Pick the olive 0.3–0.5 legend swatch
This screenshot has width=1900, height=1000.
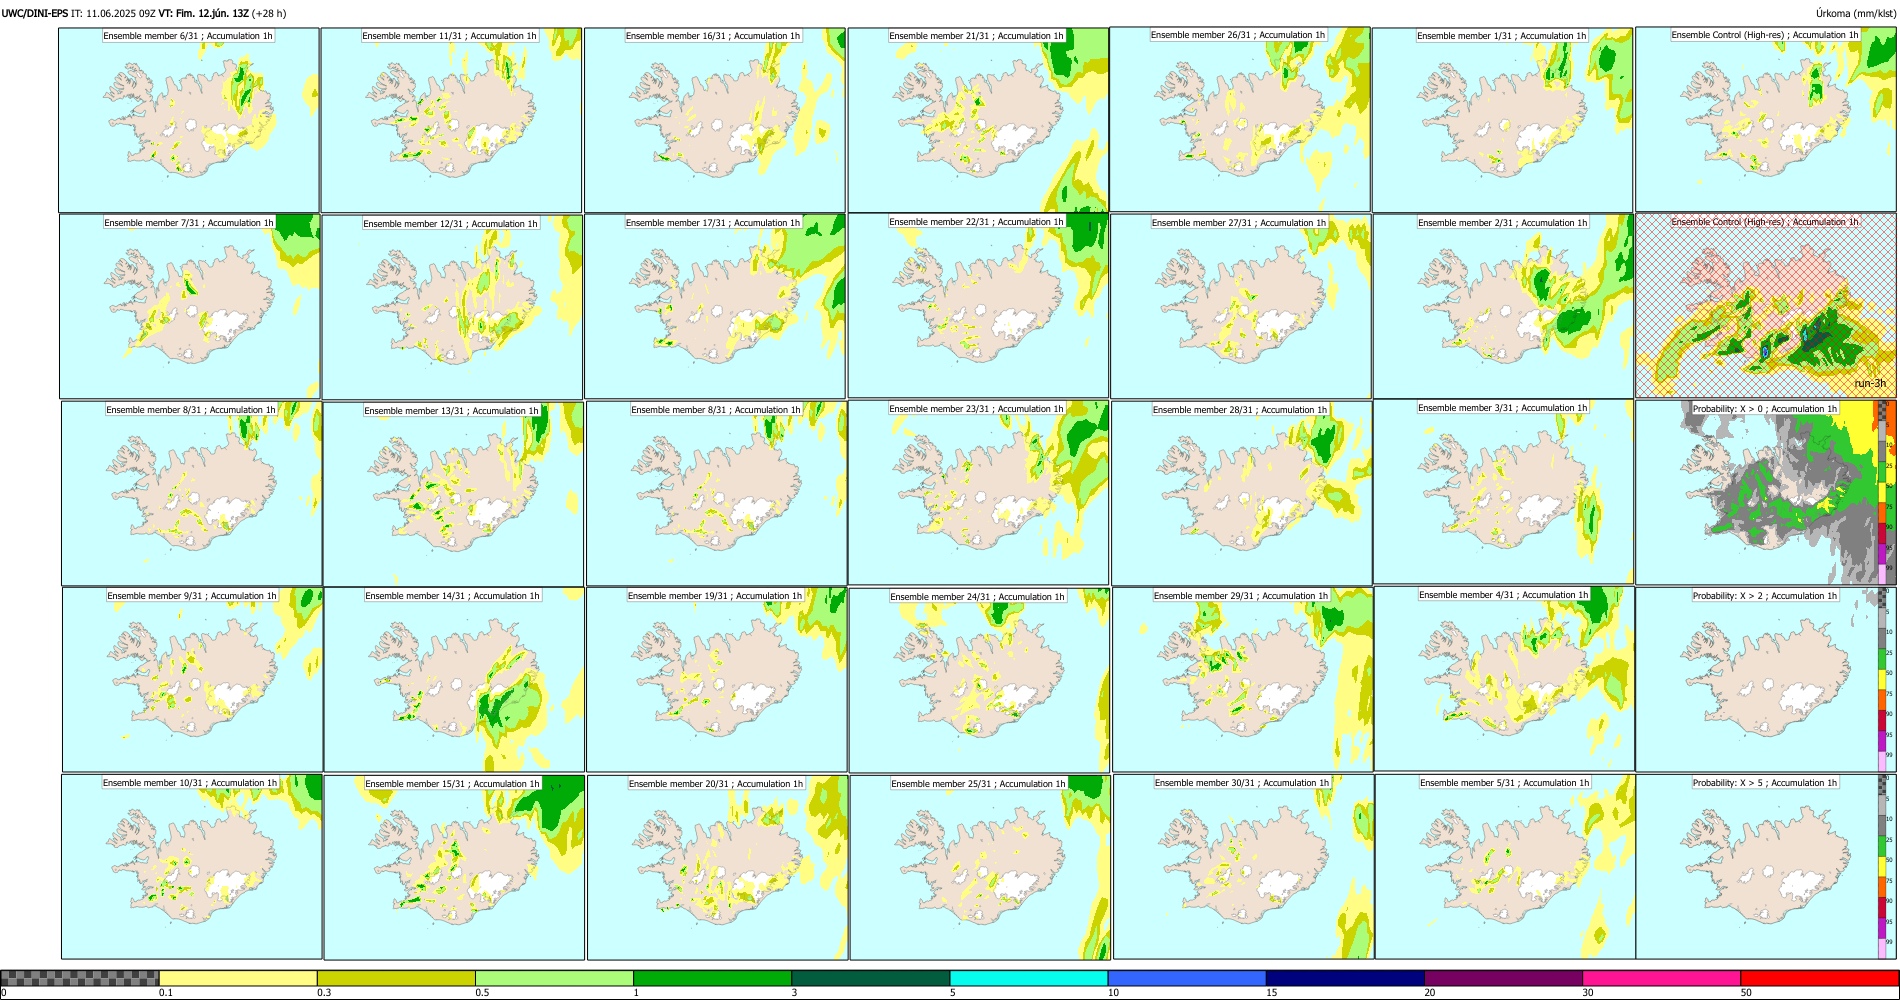pos(396,978)
